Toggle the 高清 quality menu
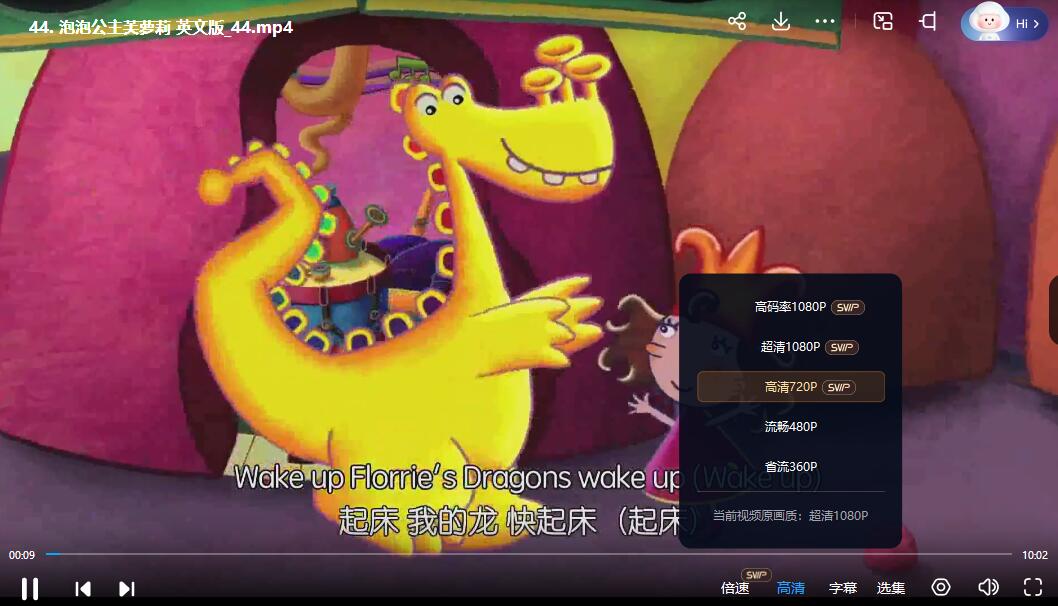1058x606 pixels. [x=791, y=588]
